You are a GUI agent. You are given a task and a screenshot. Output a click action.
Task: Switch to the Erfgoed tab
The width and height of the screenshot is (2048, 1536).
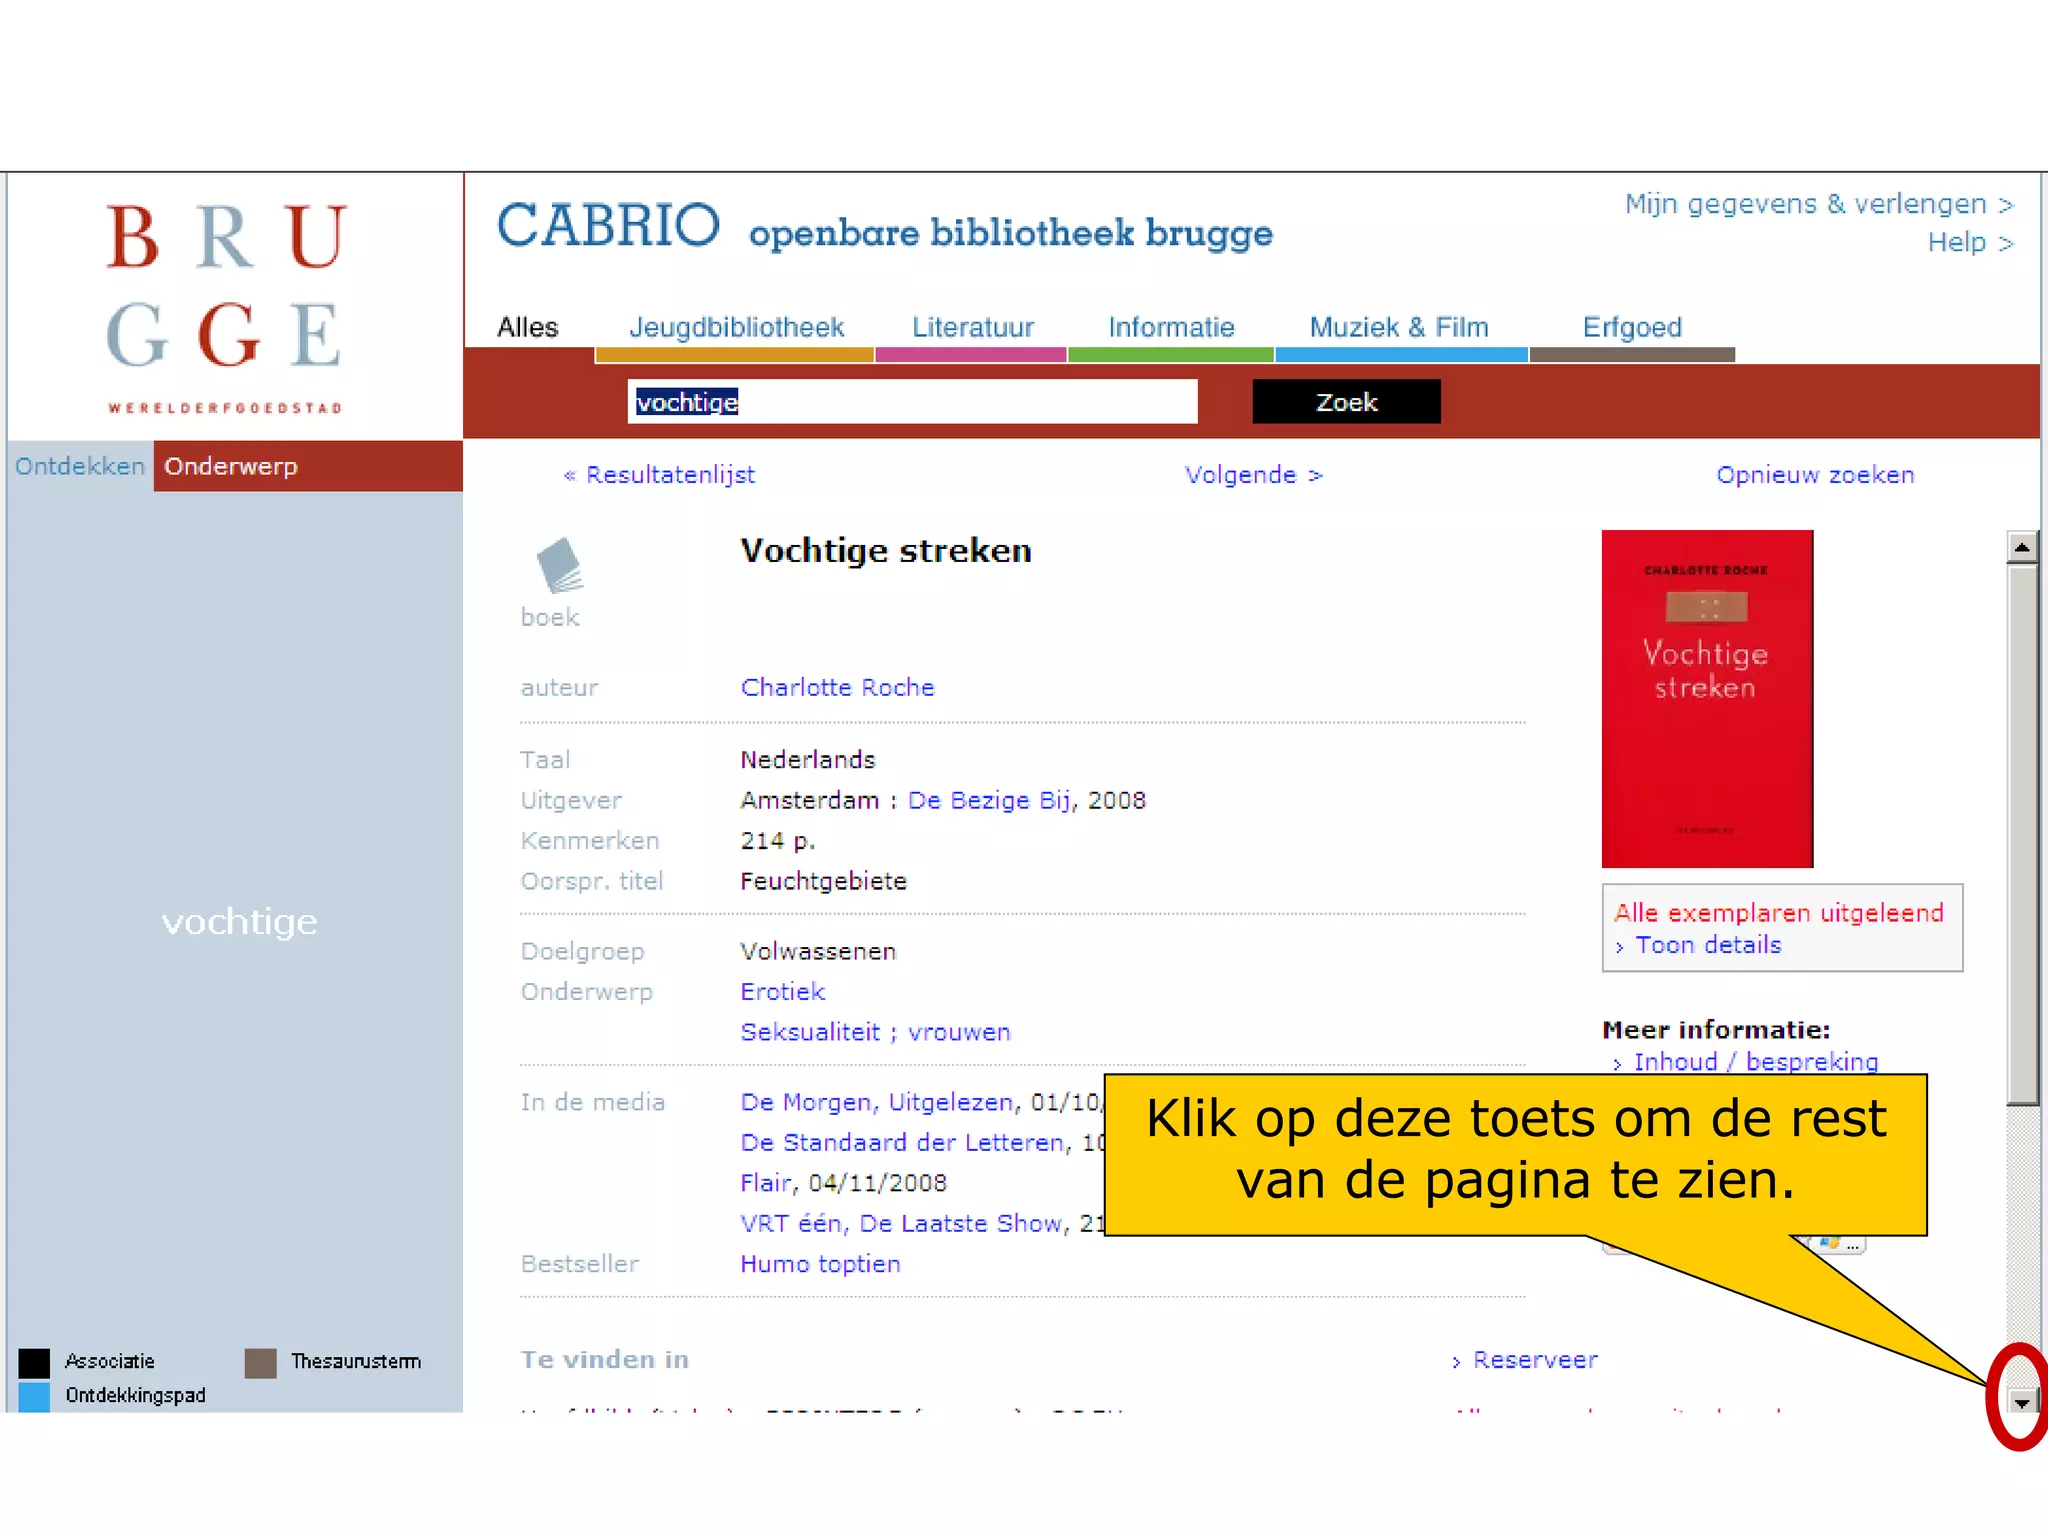pyautogui.click(x=1632, y=327)
